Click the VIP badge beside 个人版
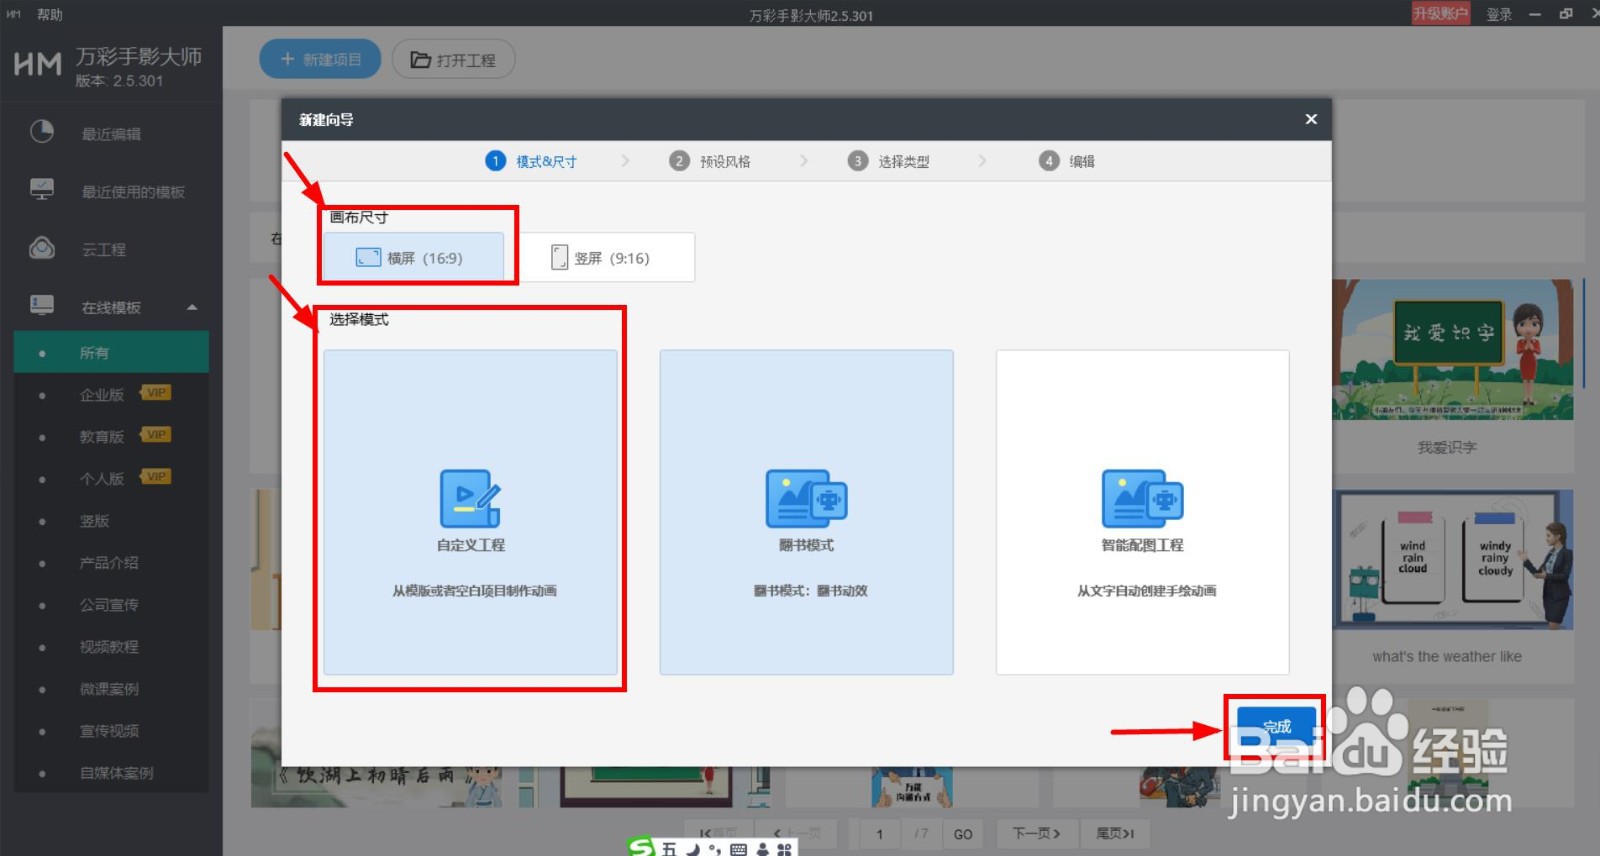This screenshot has width=1600, height=856. pos(155,476)
